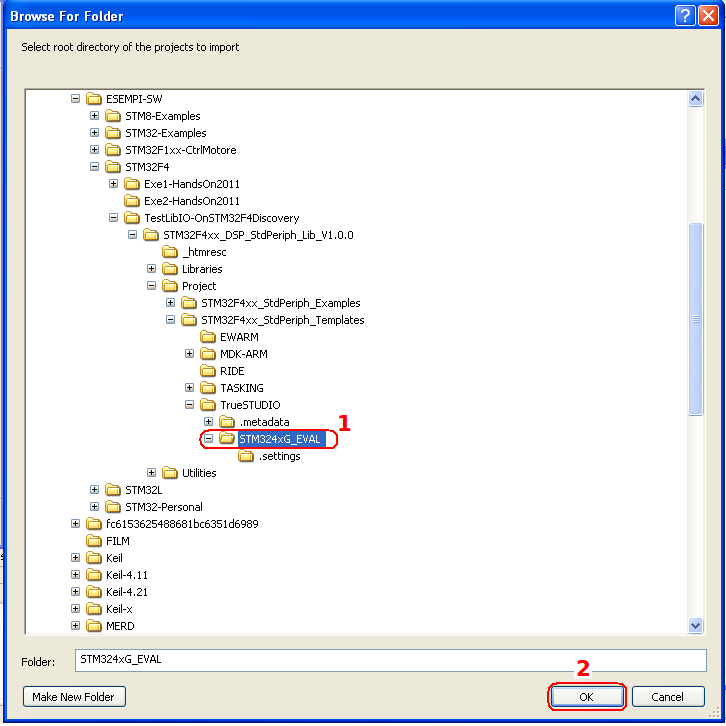Viewport: 726px width, 726px height.
Task: Click the Folder name input field
Action: pos(390,660)
